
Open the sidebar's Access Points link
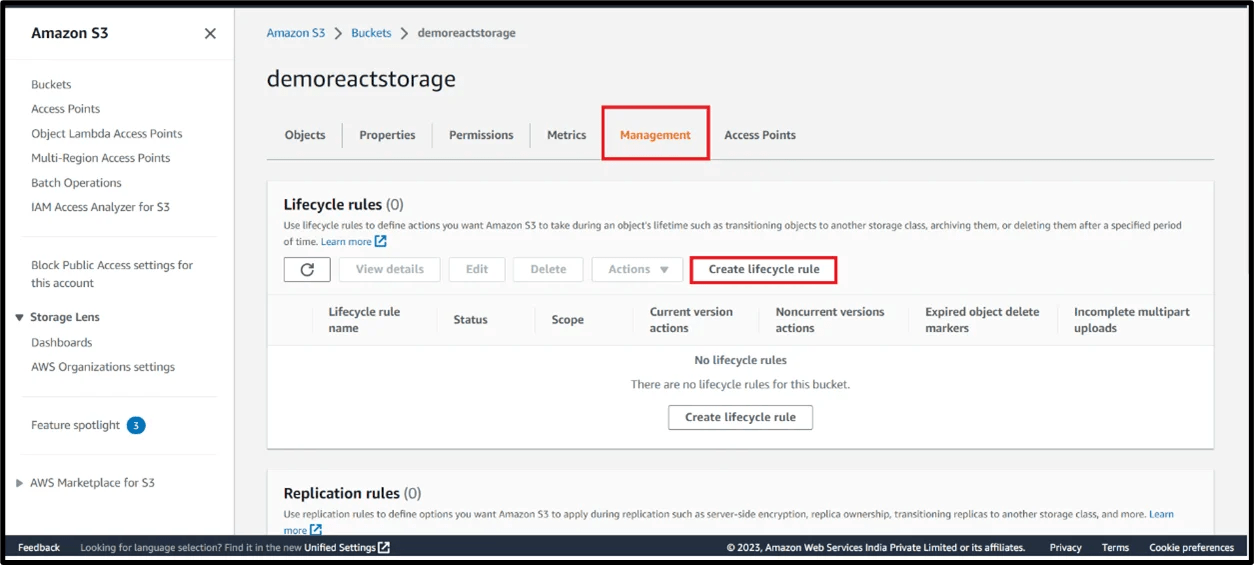coord(66,109)
